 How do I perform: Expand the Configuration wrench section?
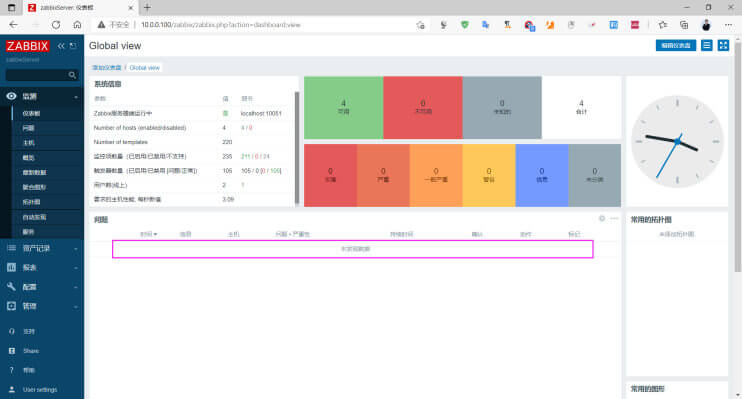42,287
